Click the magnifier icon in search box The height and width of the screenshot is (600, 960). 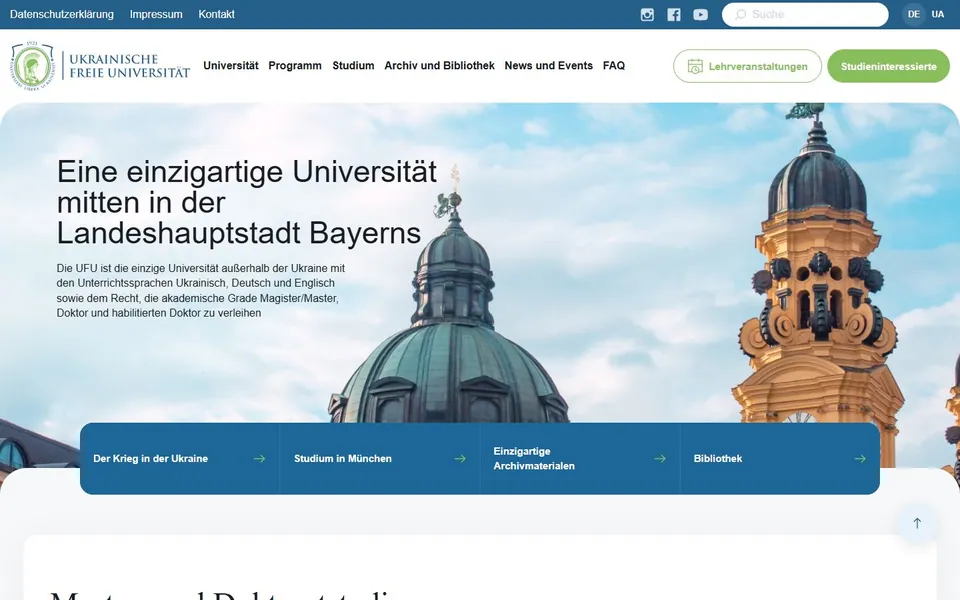741,14
